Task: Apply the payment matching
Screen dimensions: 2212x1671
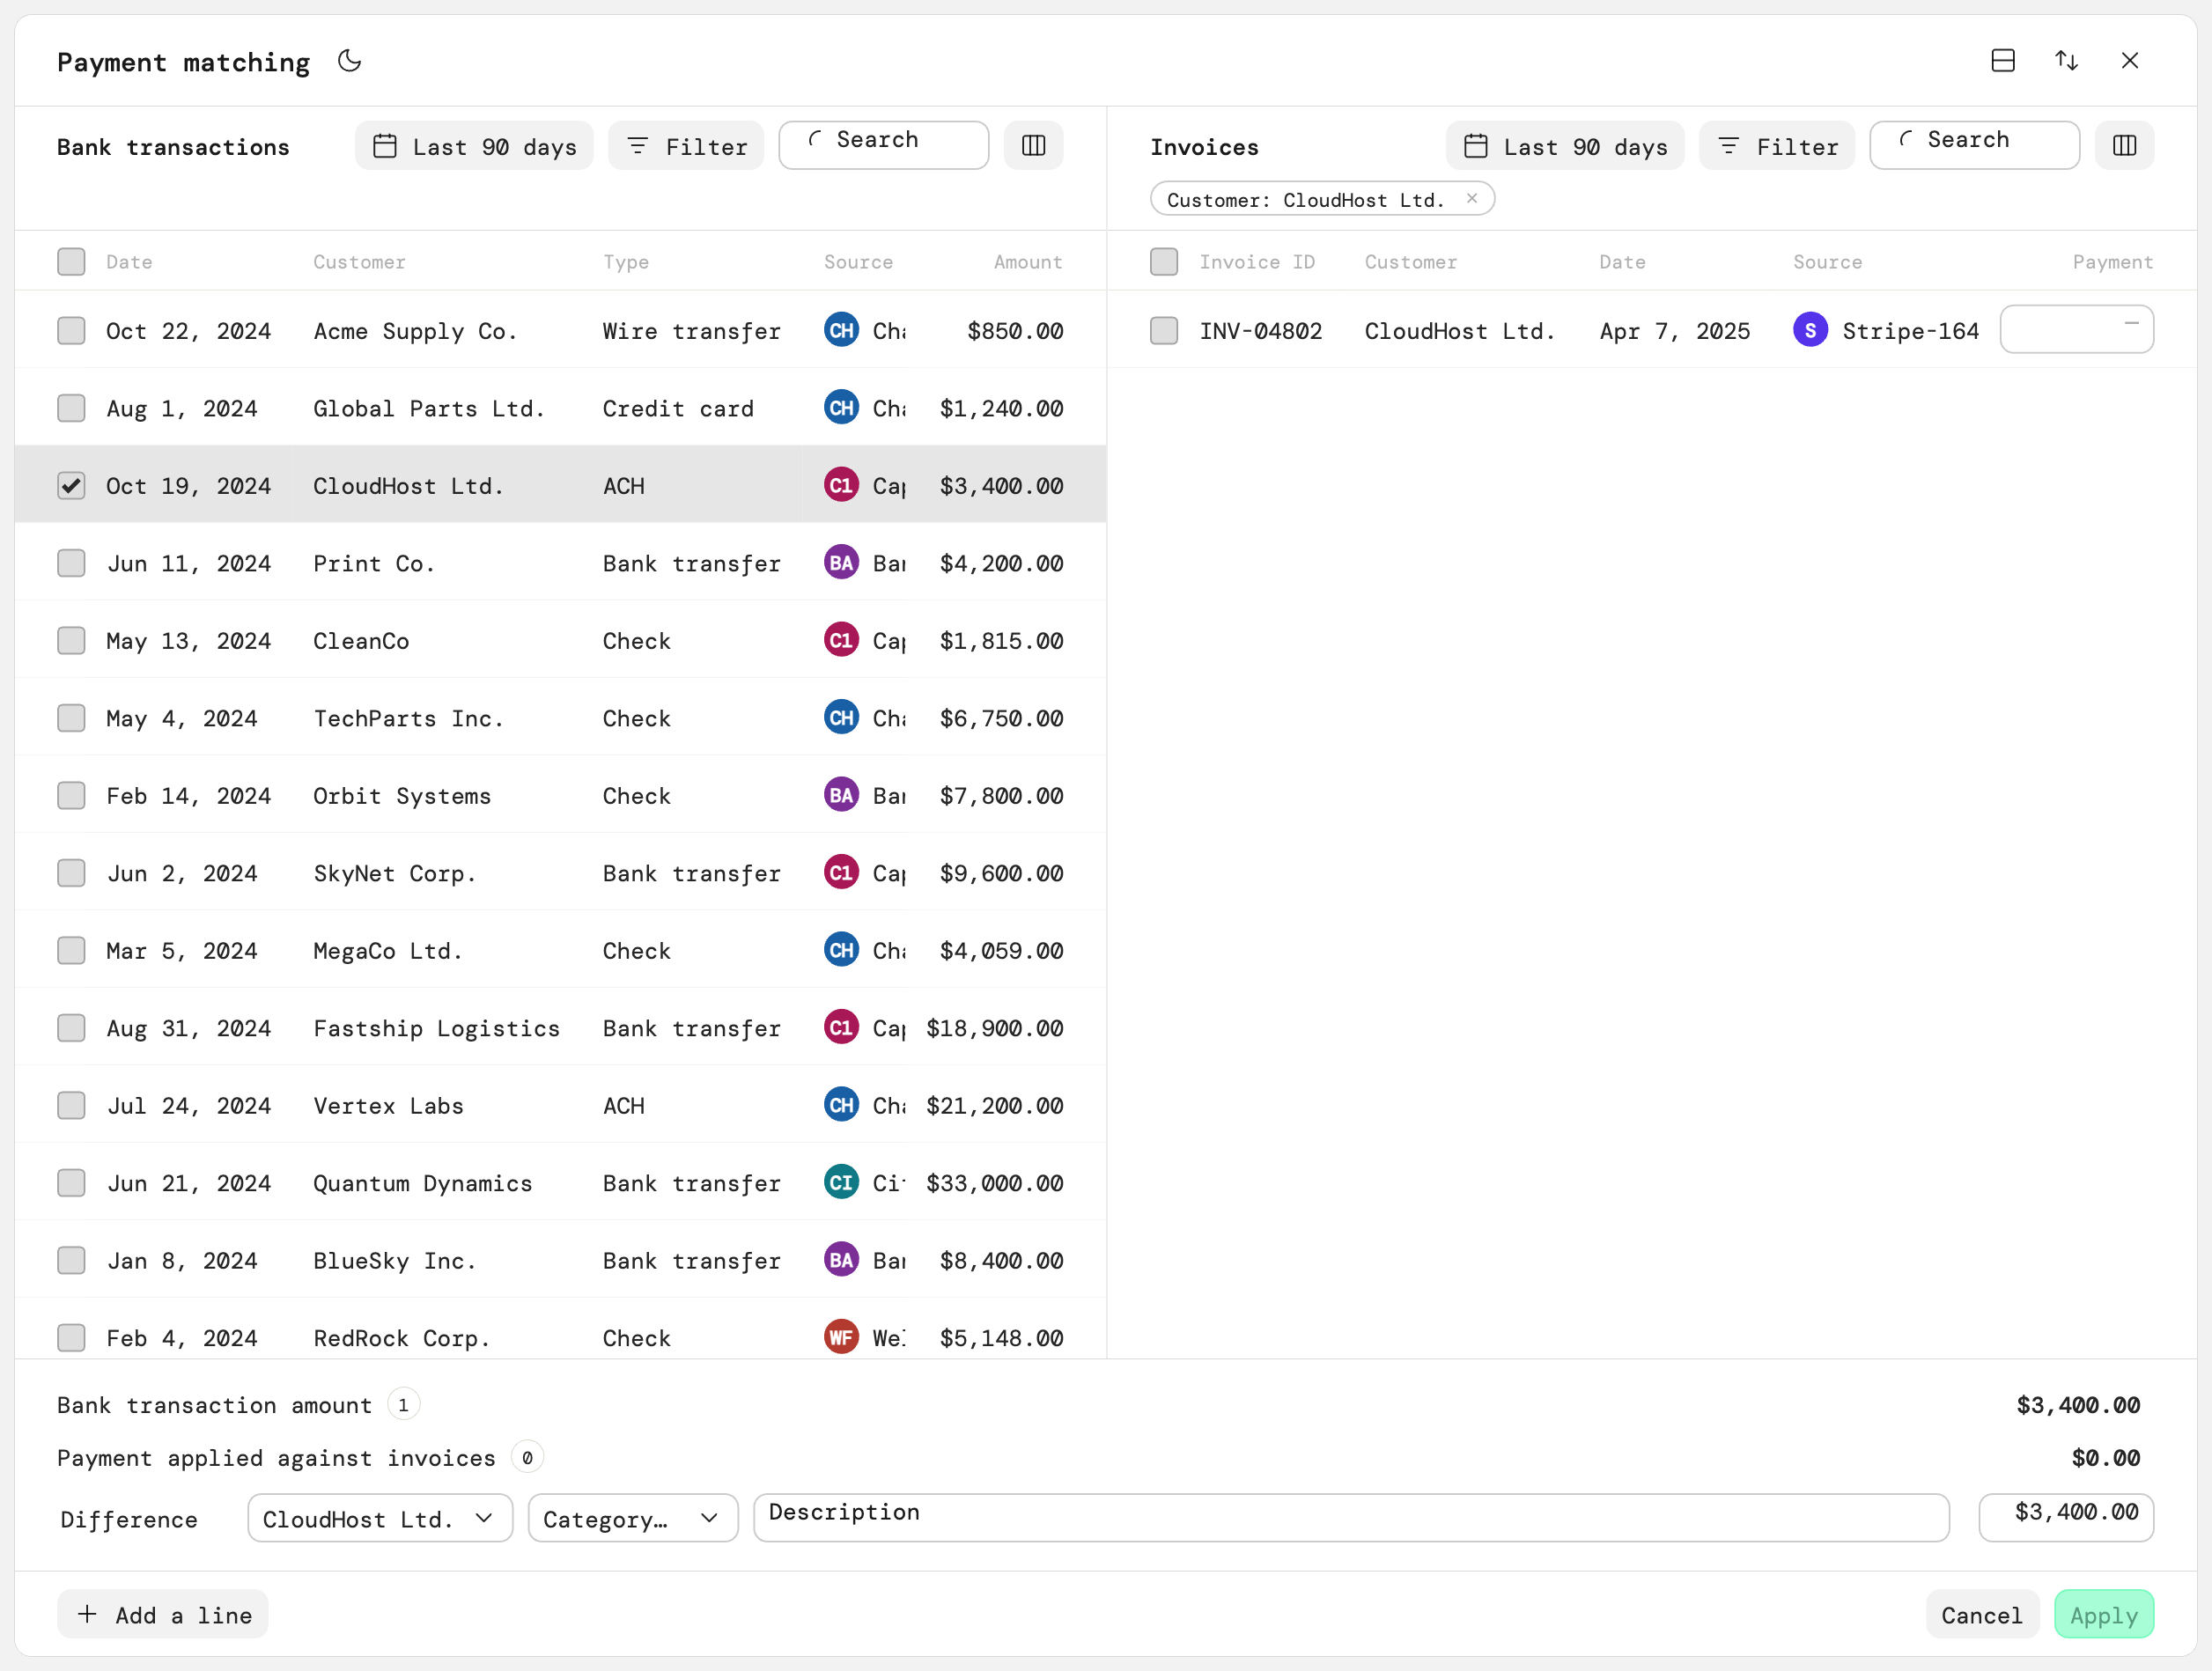Action: click(x=2104, y=1614)
